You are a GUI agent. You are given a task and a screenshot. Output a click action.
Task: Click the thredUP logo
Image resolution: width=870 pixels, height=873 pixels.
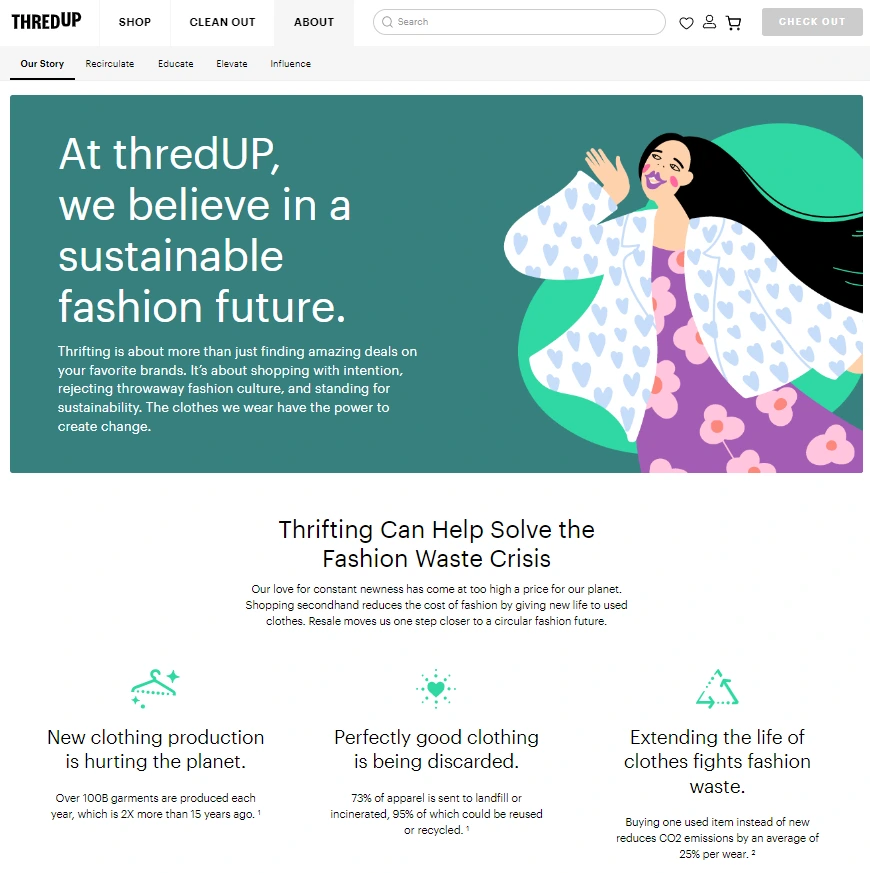click(x=46, y=22)
